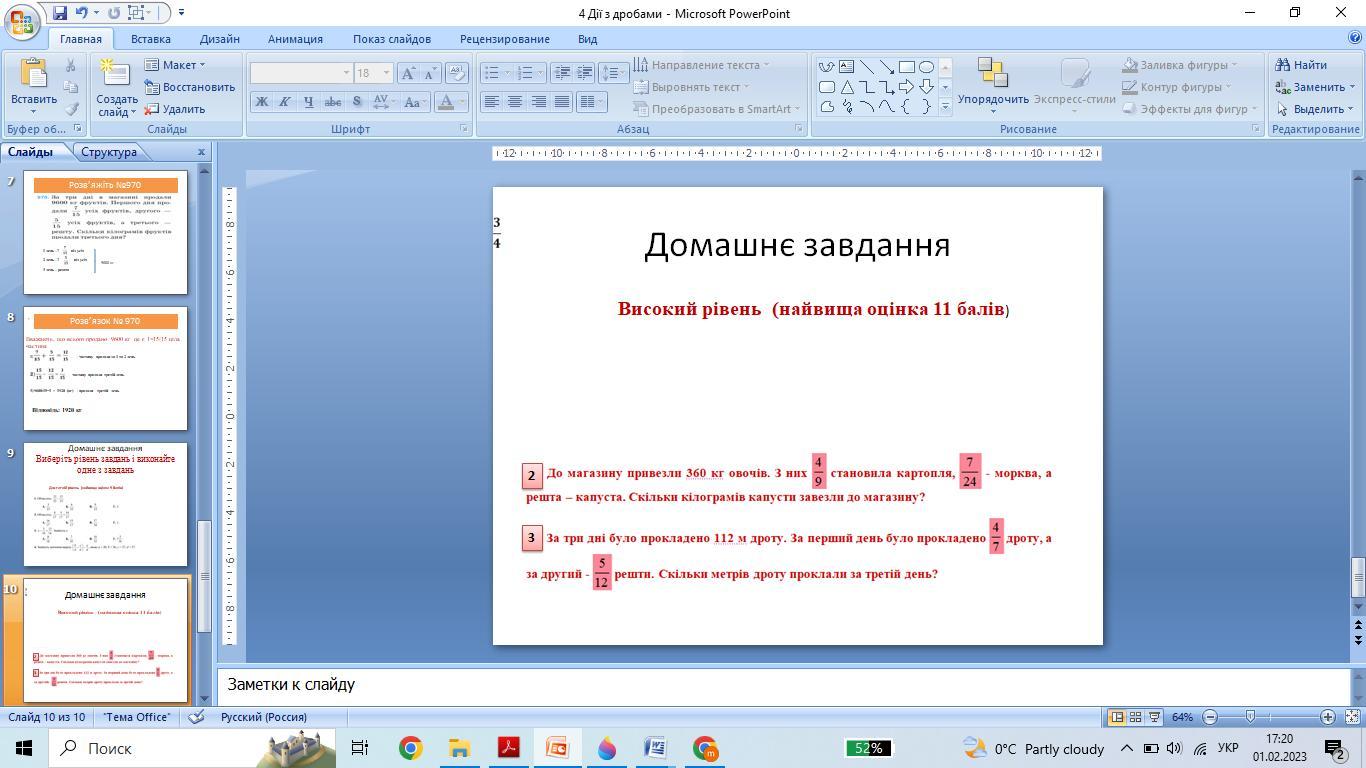This screenshot has height=768, width=1366.
Task: Click the Создать слайд icon
Action: point(116,75)
